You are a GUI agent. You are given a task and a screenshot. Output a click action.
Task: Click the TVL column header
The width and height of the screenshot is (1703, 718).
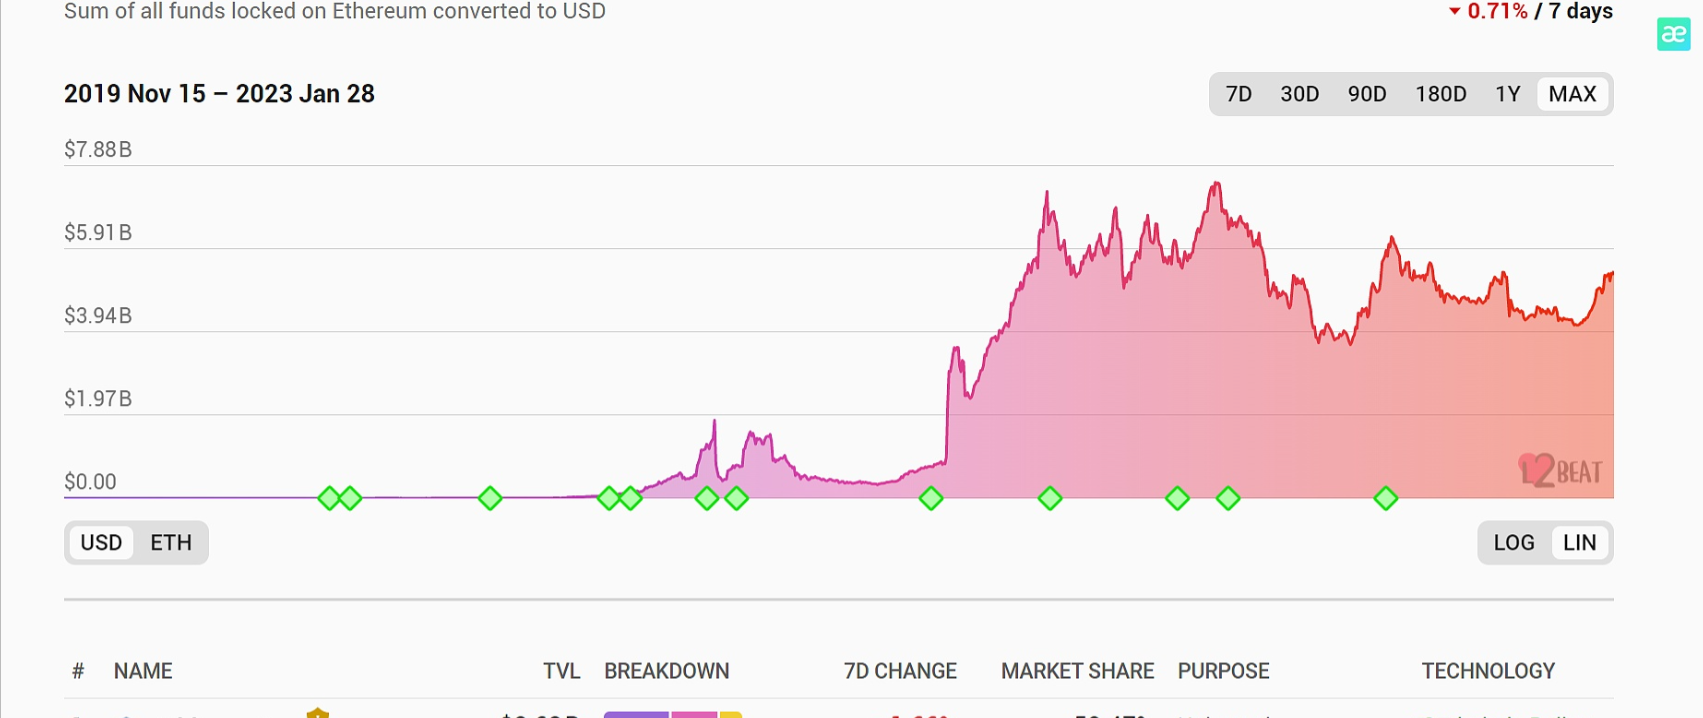click(561, 671)
